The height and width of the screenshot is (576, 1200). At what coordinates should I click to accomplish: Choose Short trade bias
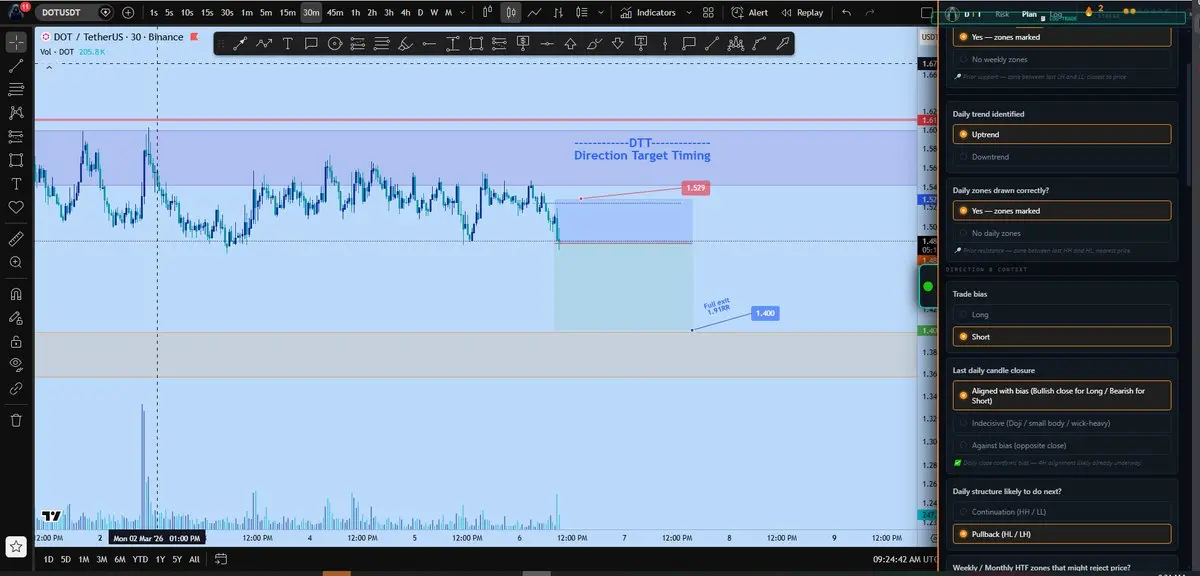tap(1061, 337)
